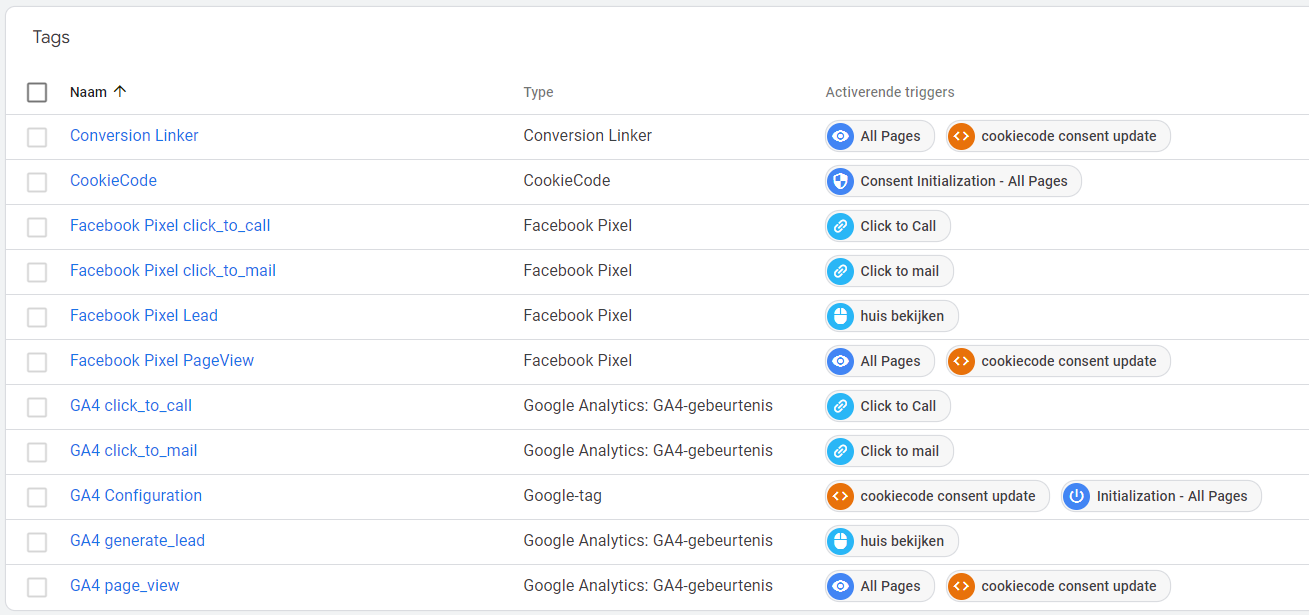The height and width of the screenshot is (615, 1309).
Task: Check the GA4 click_to_call checkbox
Action: point(37,407)
